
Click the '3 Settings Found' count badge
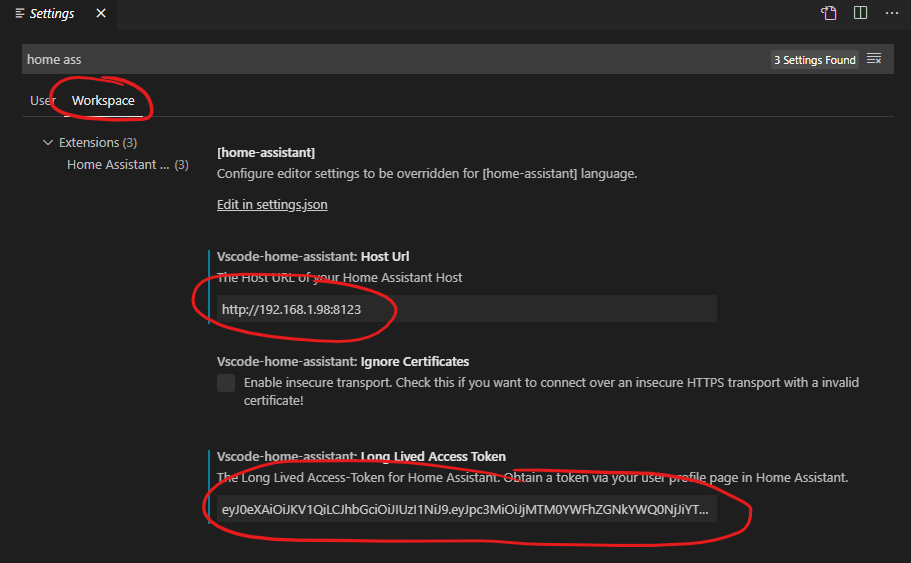point(815,60)
